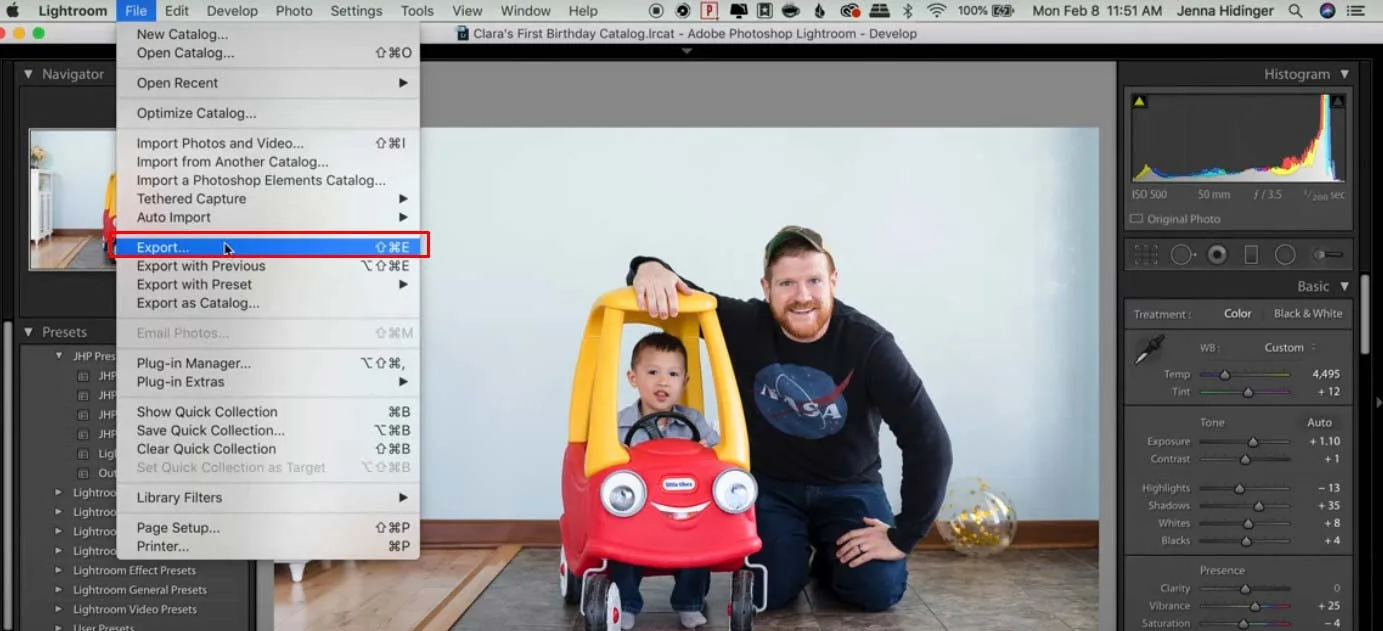This screenshot has height=631, width=1383.
Task: Select the Spot Removal tool
Action: [x=1183, y=255]
